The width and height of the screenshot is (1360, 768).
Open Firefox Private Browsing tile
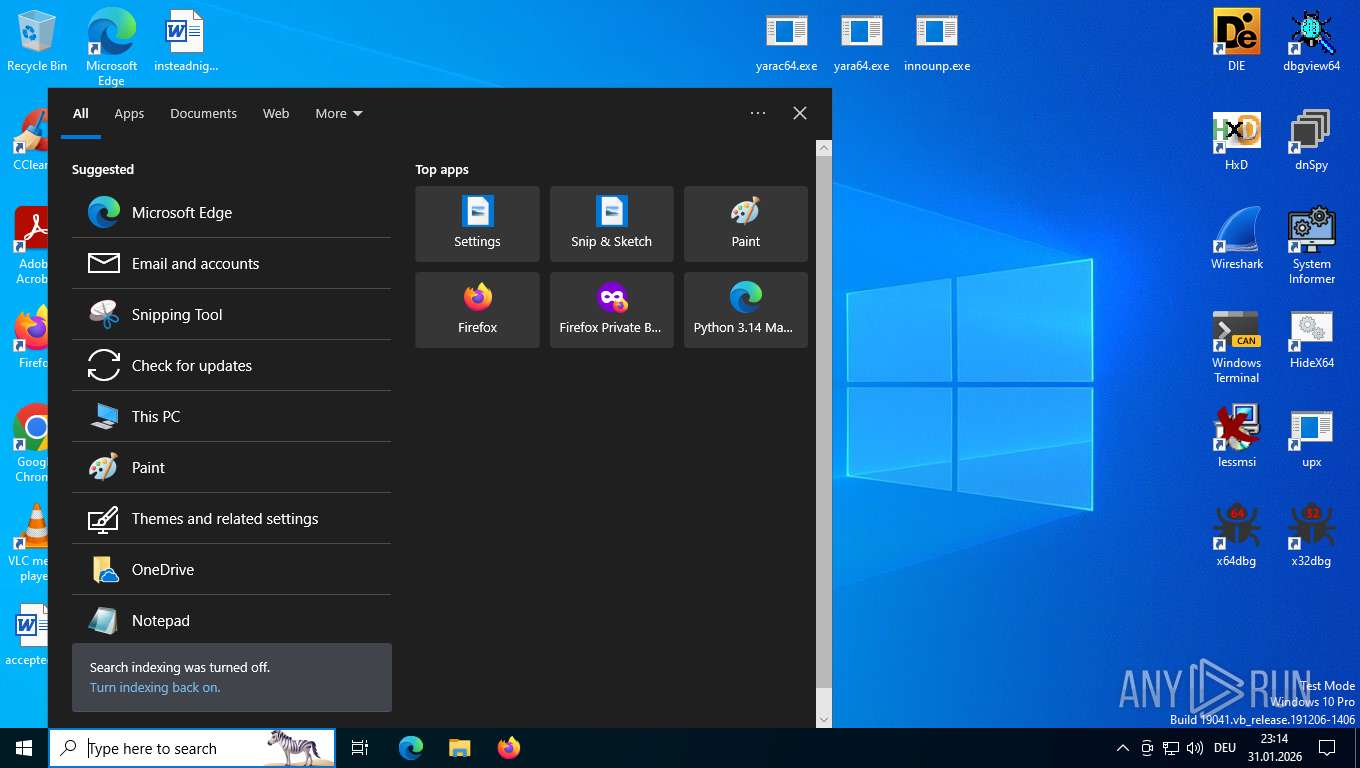[612, 310]
